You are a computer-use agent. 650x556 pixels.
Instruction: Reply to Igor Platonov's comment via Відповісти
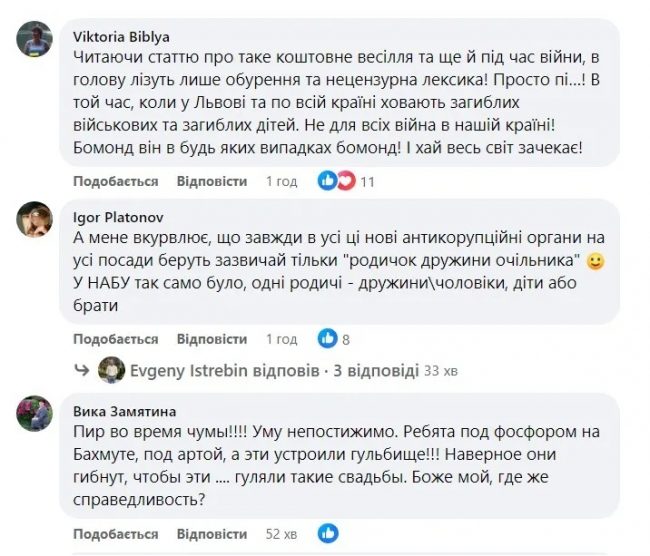(x=211, y=339)
